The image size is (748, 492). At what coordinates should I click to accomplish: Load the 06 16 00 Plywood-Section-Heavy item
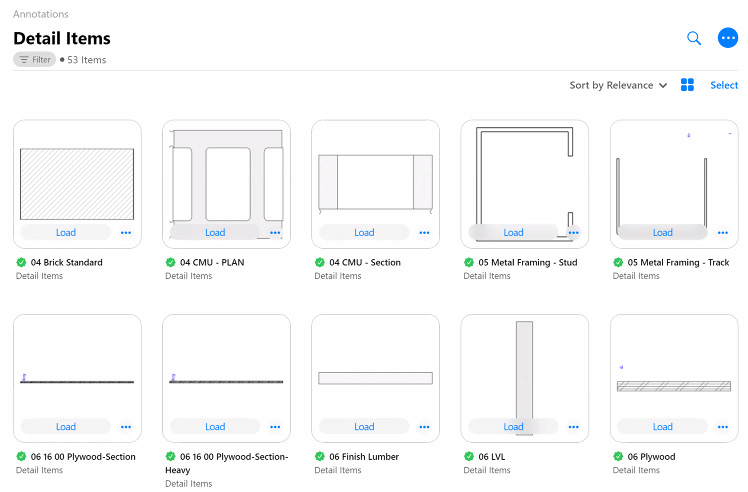click(214, 426)
